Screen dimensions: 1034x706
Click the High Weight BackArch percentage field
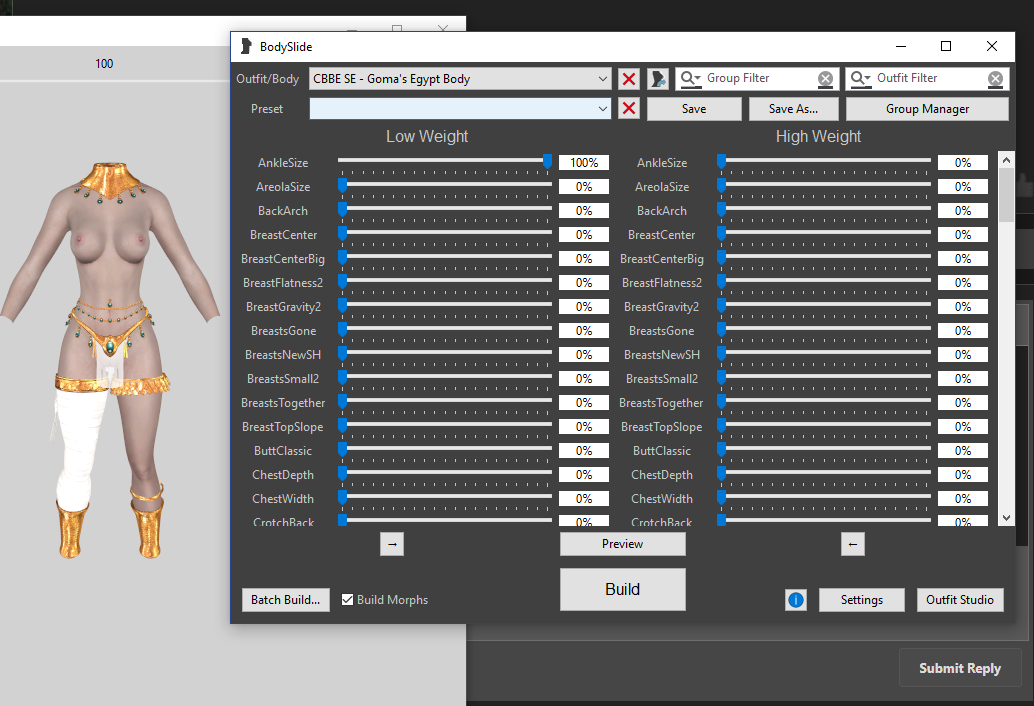coord(963,211)
